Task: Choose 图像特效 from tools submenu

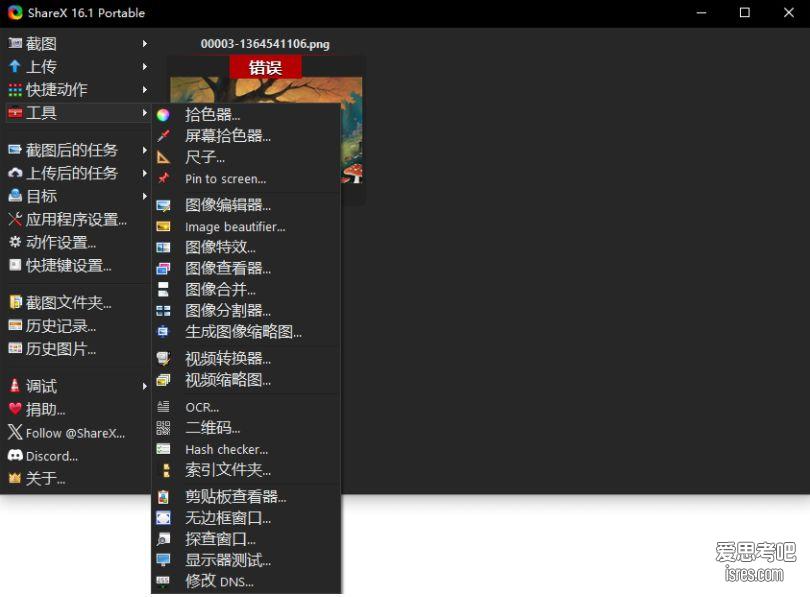Action: click(x=246, y=247)
